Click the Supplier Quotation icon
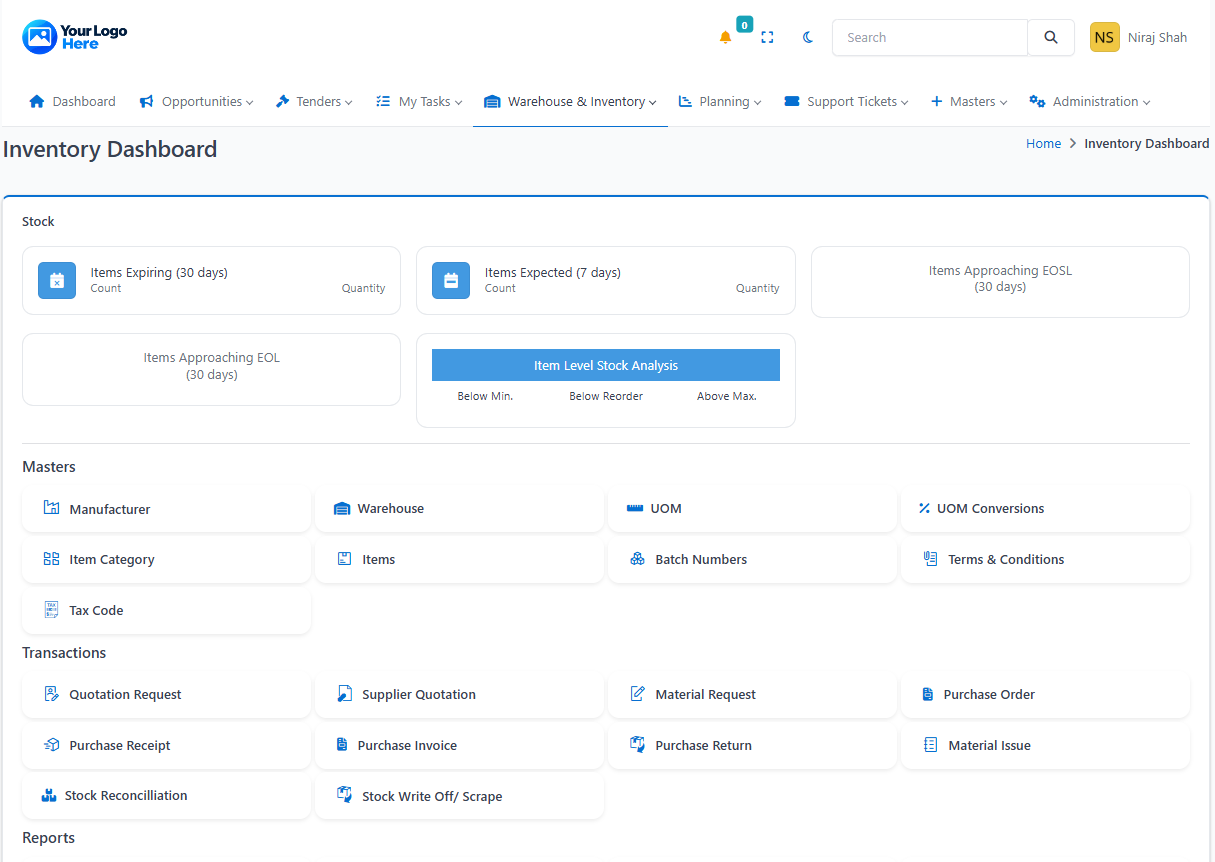1215x862 pixels. [x=344, y=694]
